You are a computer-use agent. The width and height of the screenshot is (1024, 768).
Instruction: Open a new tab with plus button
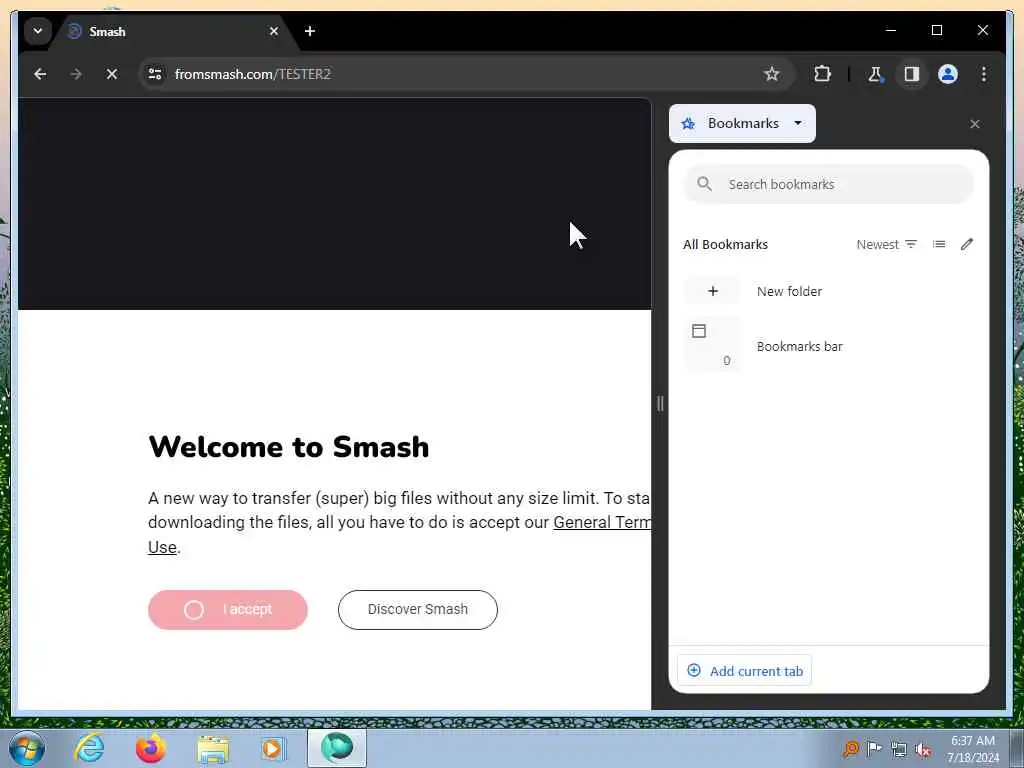point(310,31)
